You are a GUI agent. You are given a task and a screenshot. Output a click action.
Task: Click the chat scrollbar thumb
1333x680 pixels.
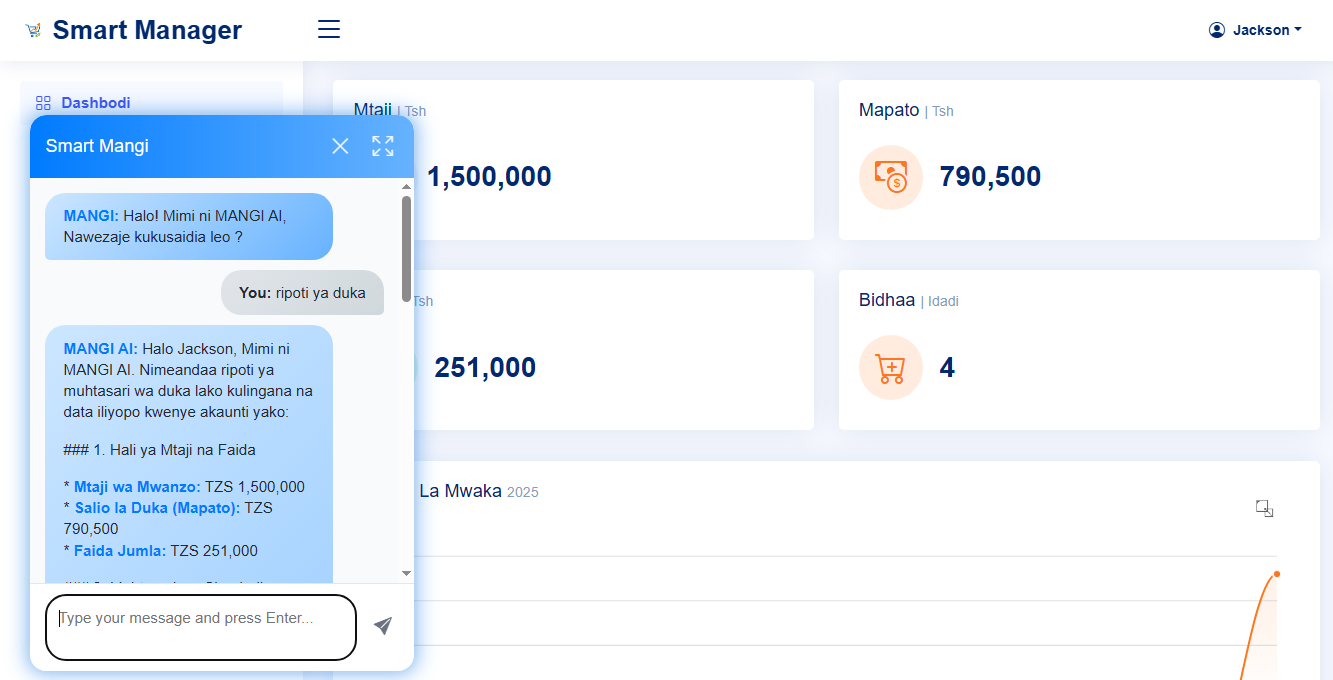coord(406,248)
